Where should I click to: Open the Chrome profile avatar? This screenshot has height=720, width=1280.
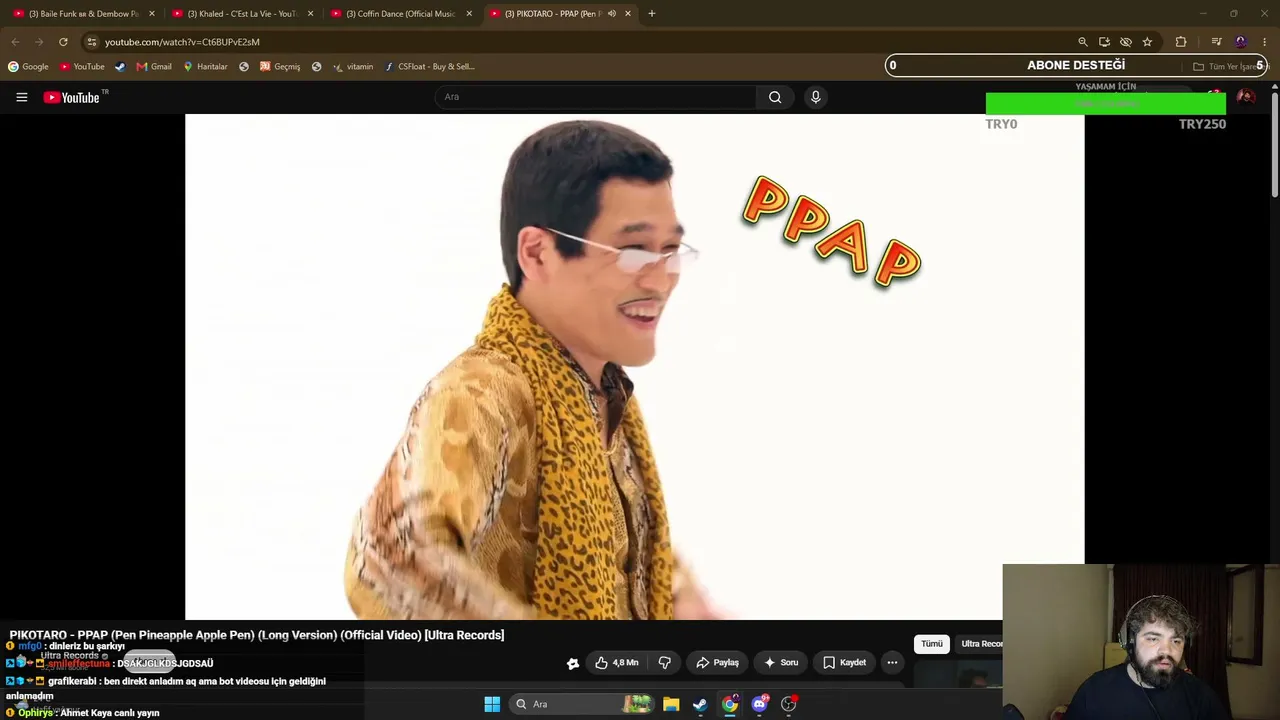(x=1241, y=42)
